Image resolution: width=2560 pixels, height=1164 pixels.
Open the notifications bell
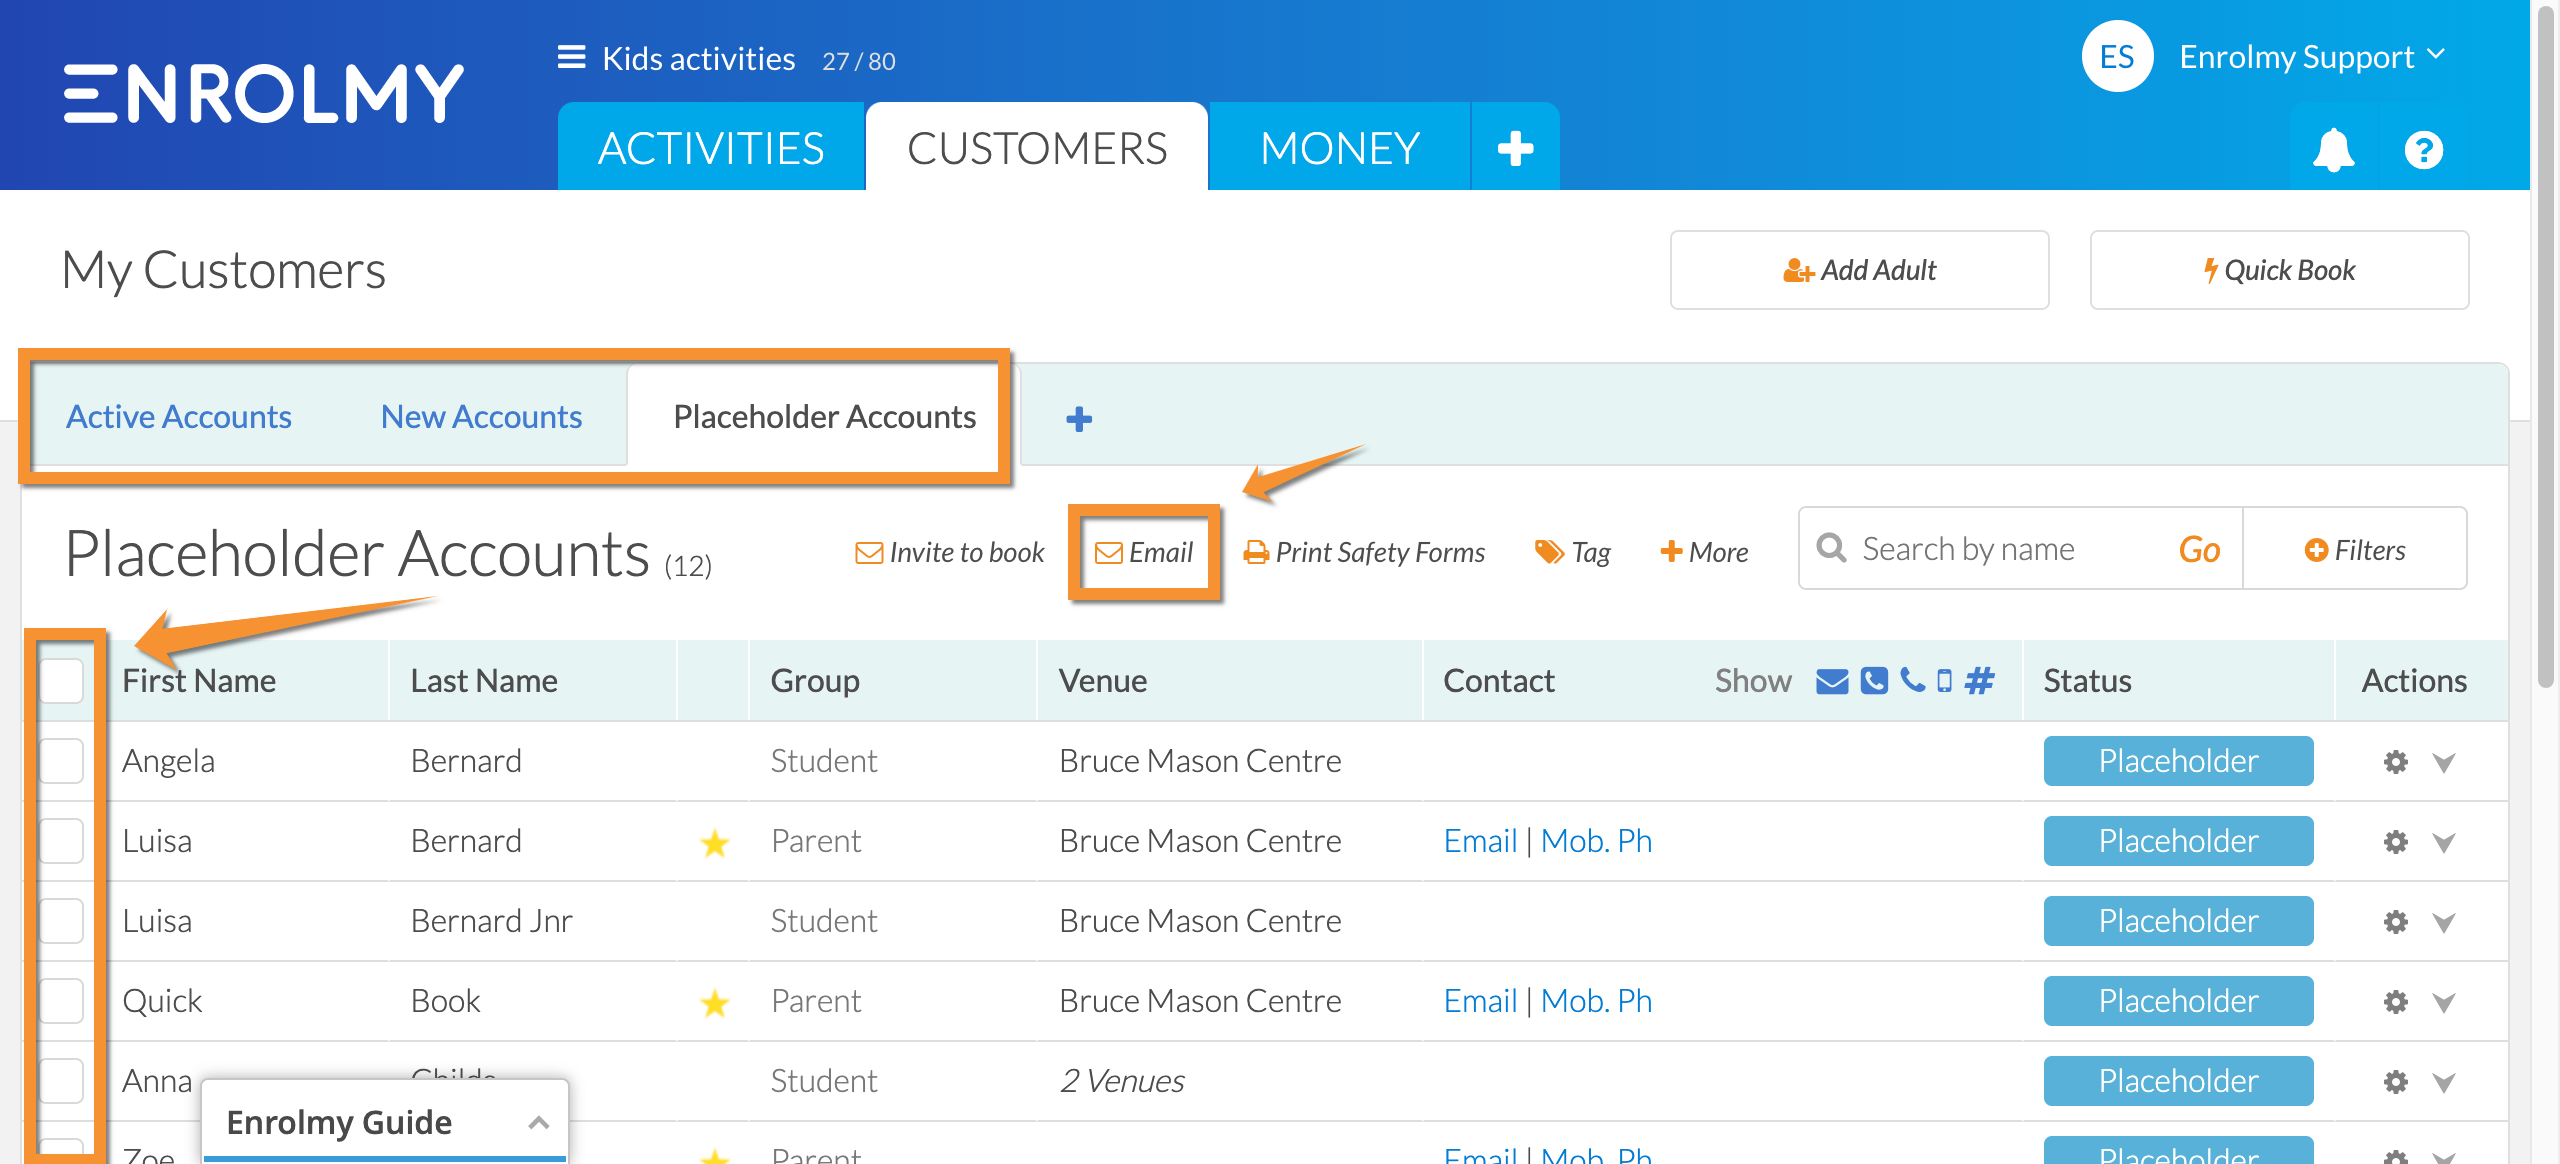(x=2333, y=150)
